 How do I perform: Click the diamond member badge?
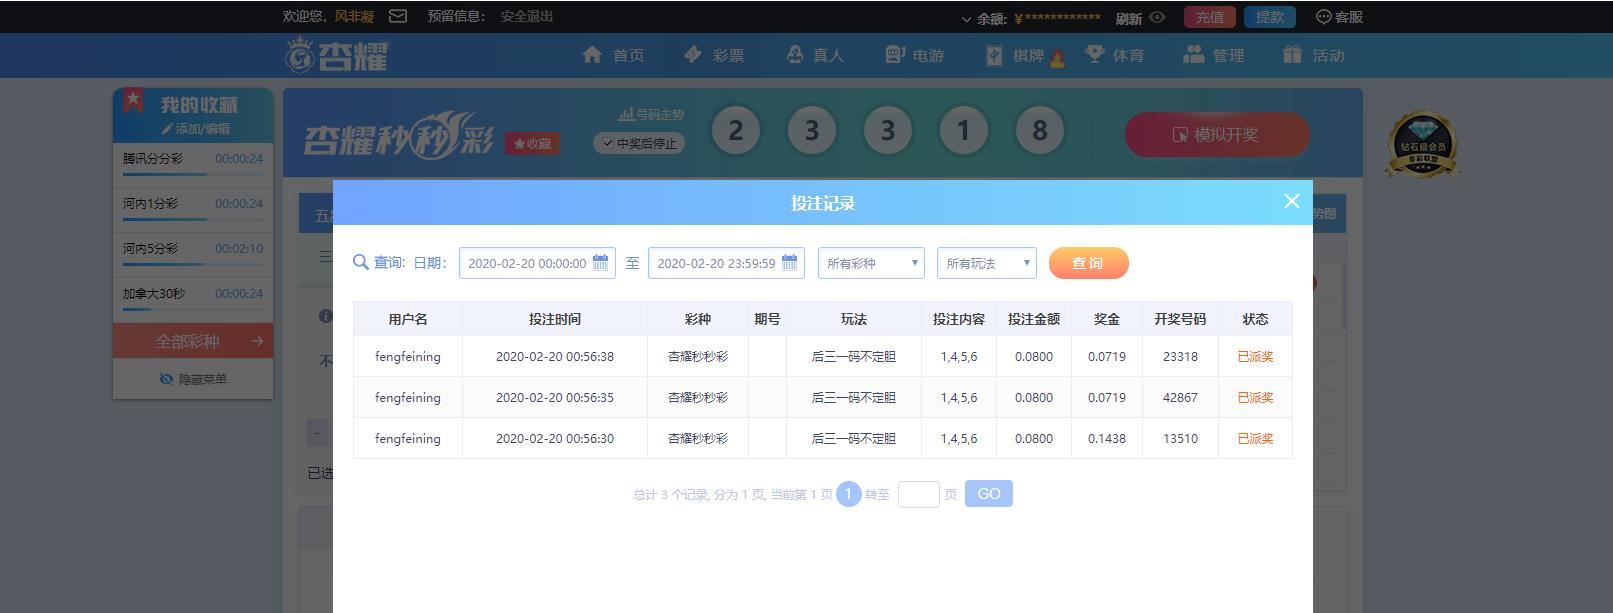click(x=1422, y=145)
